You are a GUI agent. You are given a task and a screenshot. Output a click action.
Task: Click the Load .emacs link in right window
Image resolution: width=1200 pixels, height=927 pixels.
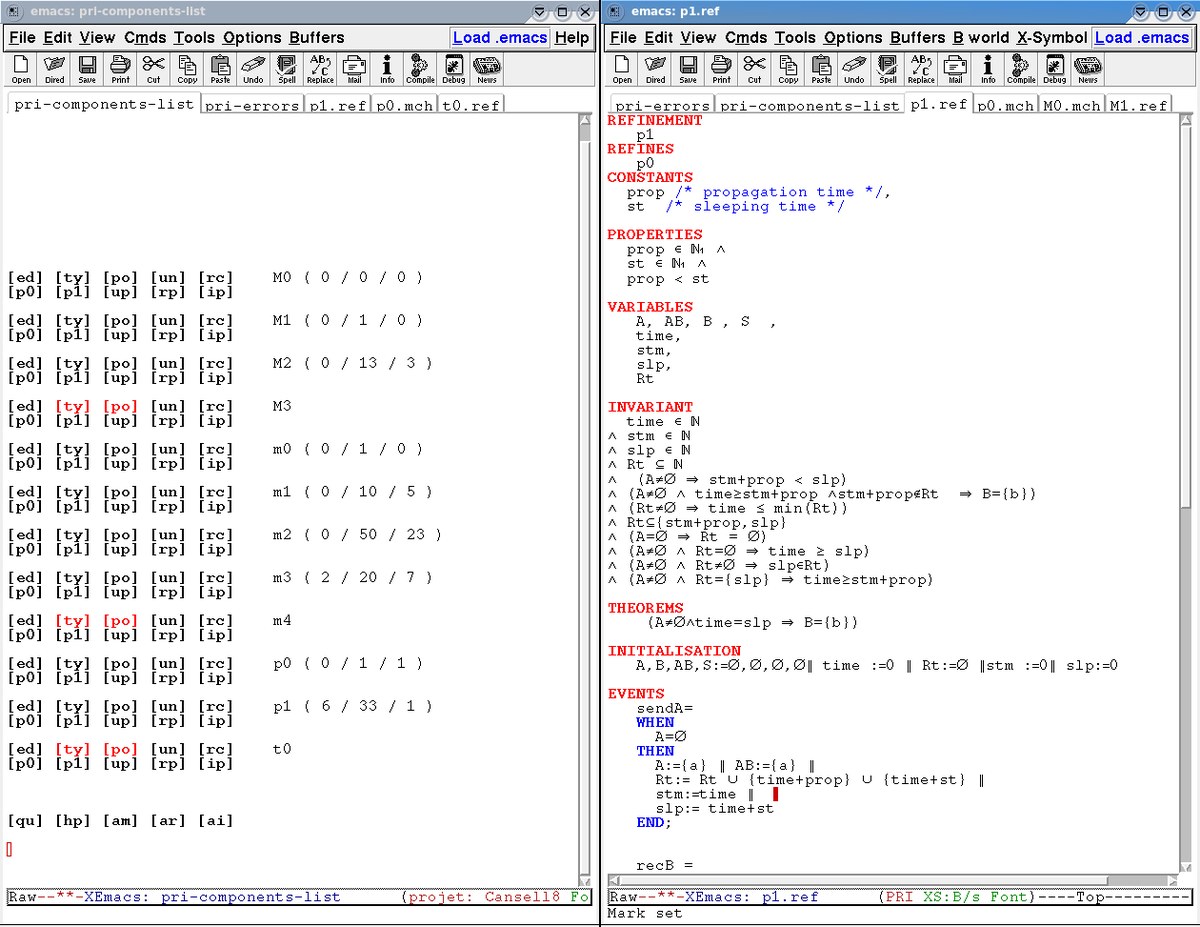pos(1141,37)
